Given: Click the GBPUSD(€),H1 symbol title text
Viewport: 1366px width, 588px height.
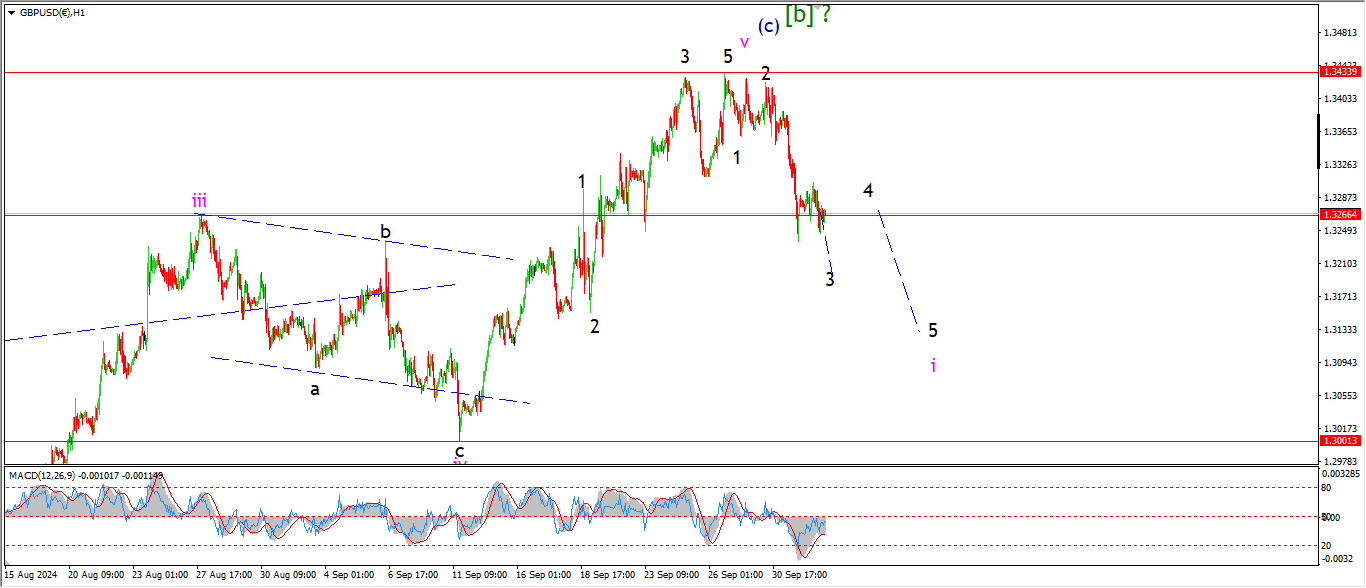Looking at the screenshot, I should click(52, 13).
